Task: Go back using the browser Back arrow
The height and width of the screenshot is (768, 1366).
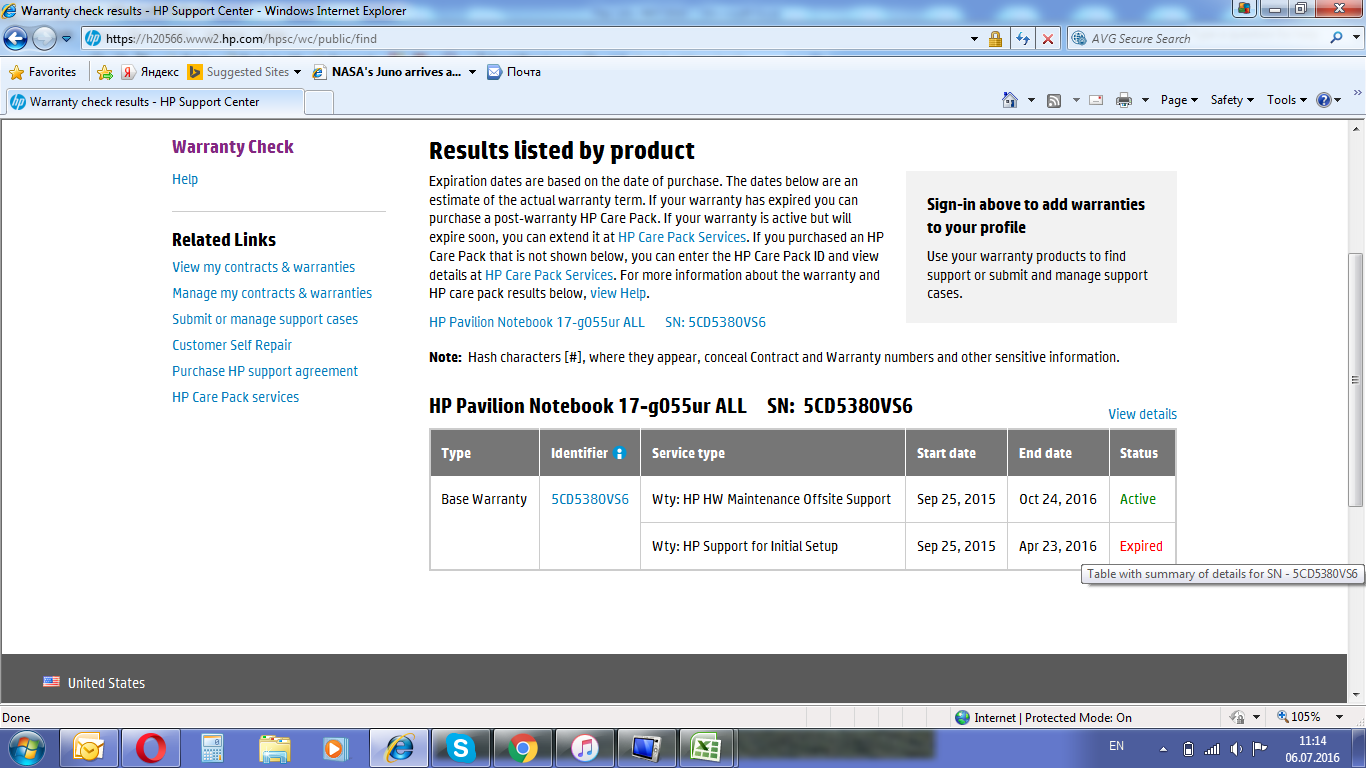Action: (16, 39)
